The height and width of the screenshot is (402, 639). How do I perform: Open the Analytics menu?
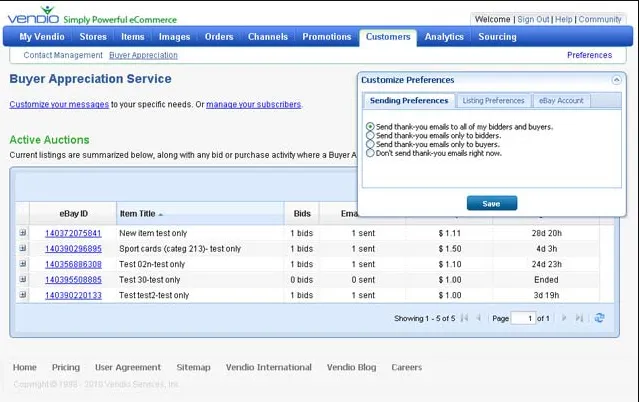point(444,37)
